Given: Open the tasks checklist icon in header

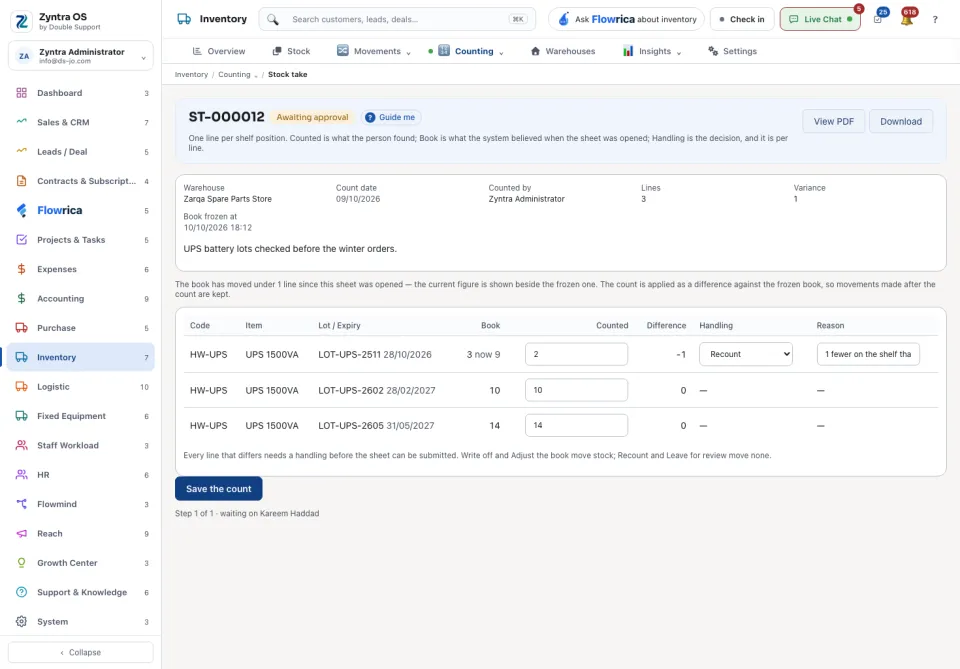Looking at the screenshot, I should [878, 20].
